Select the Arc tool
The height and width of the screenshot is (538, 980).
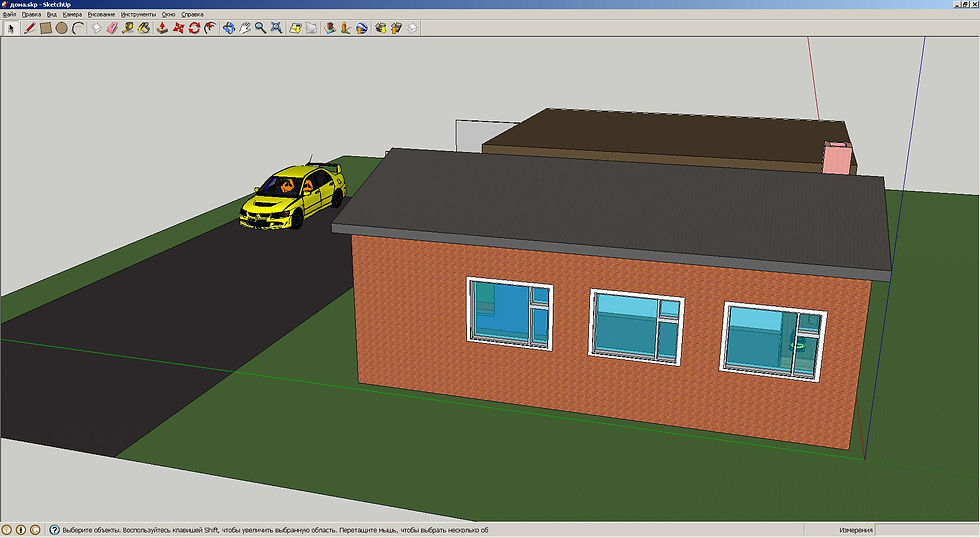click(78, 28)
